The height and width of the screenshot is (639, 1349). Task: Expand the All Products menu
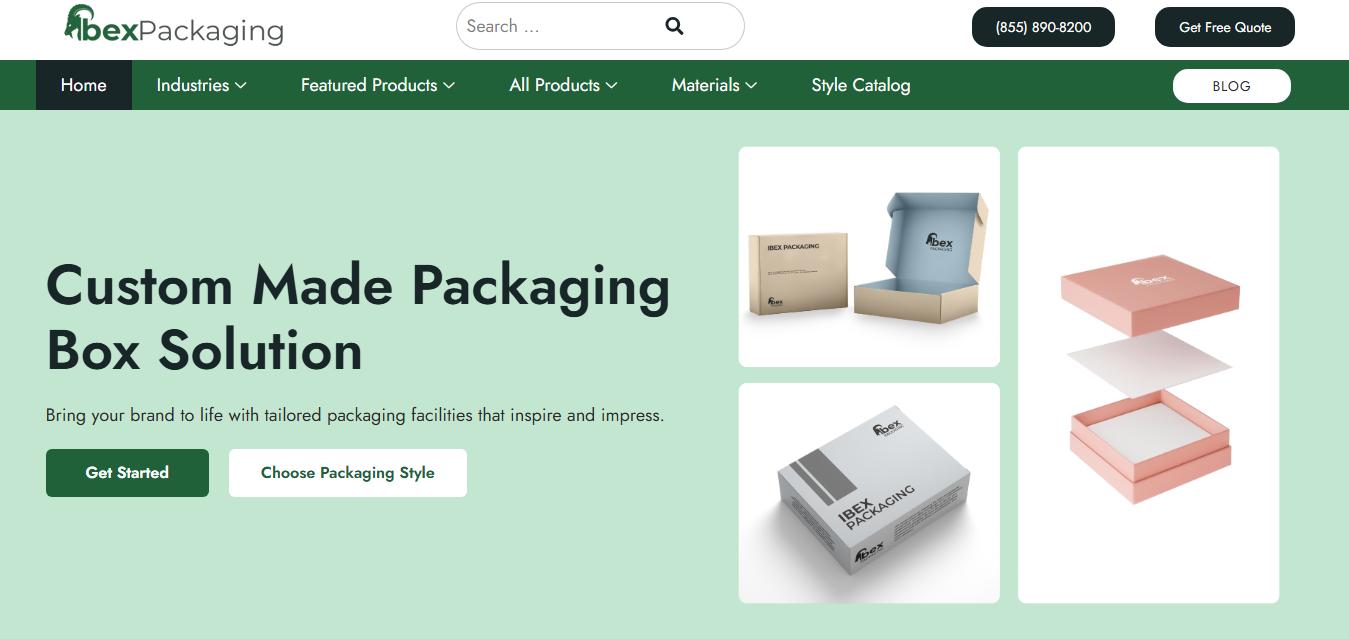coord(563,85)
